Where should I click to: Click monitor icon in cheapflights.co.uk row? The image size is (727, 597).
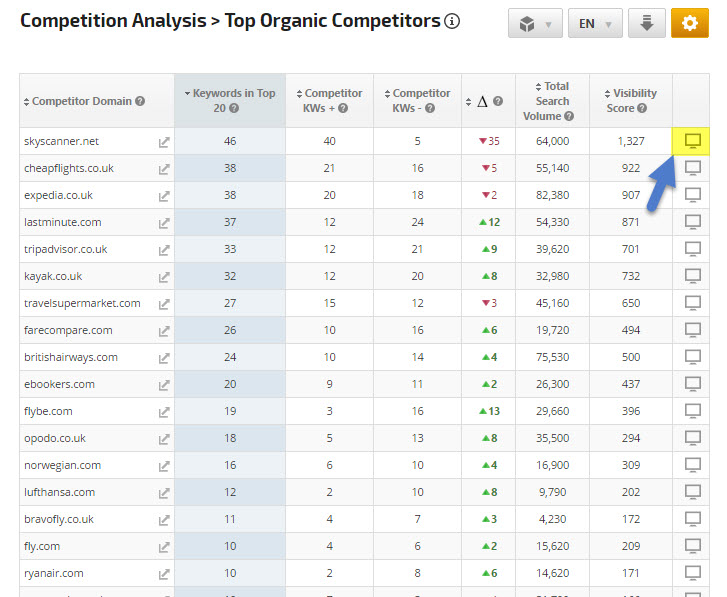pyautogui.click(x=693, y=168)
